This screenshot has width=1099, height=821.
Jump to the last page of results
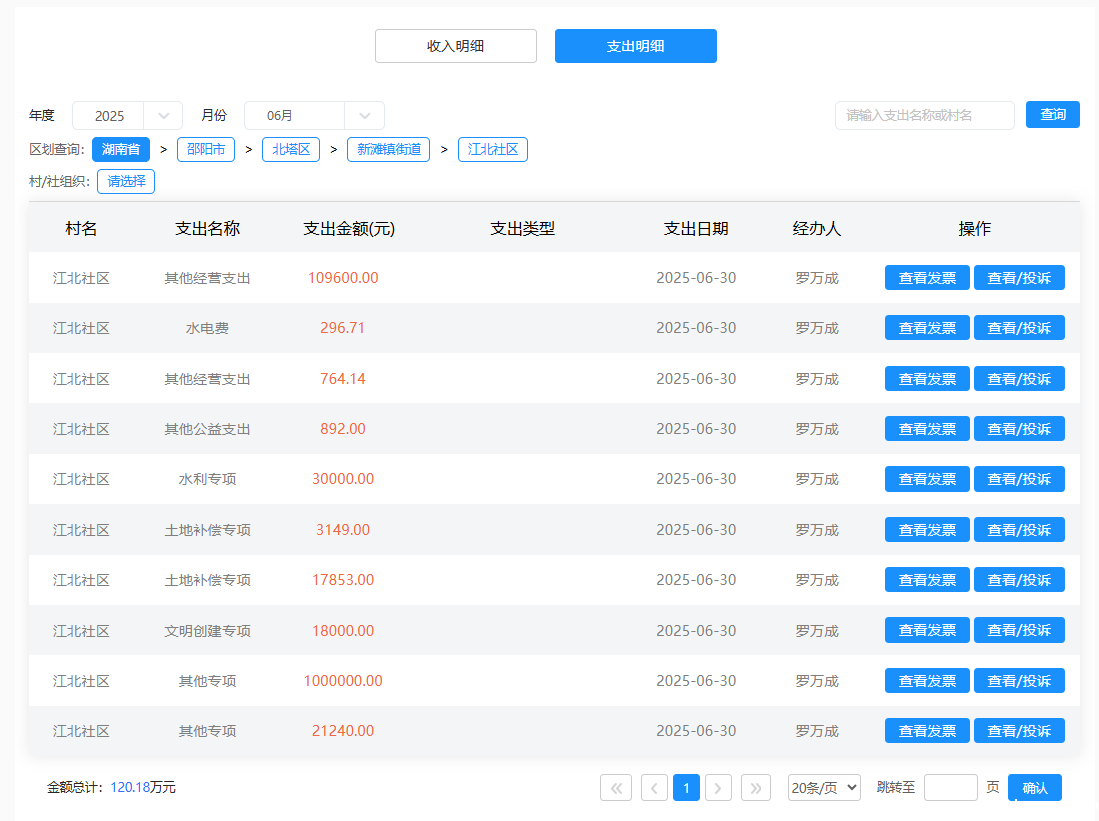[756, 788]
